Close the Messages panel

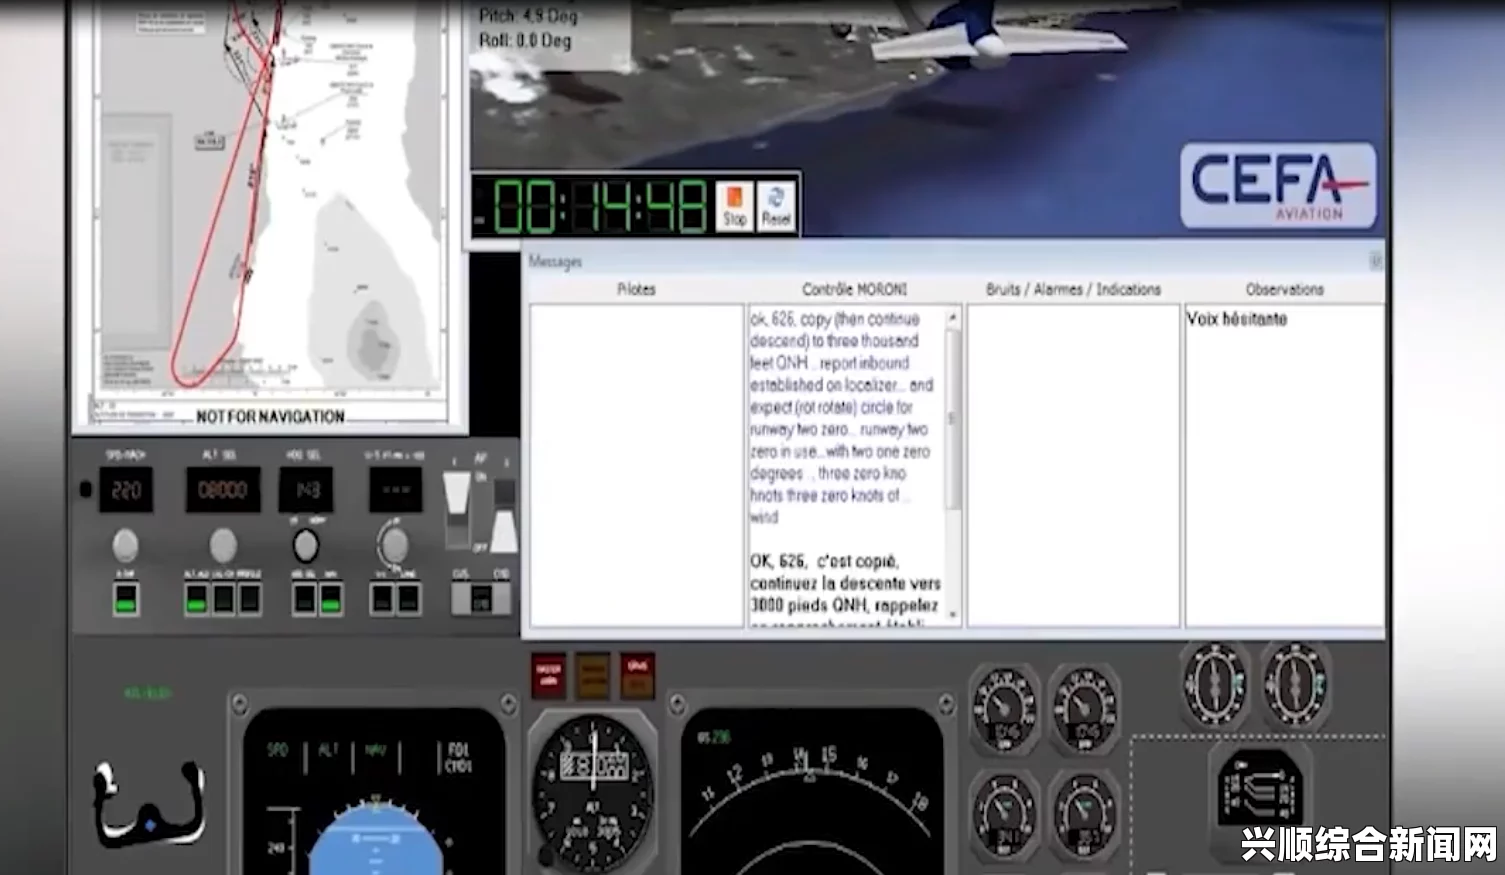click(x=1375, y=261)
